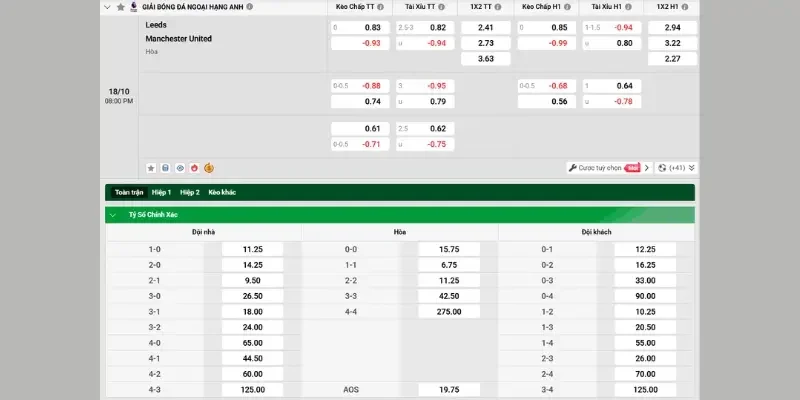Select 1X2 H1 odds 3.22
The image size is (800, 400).
click(672, 43)
